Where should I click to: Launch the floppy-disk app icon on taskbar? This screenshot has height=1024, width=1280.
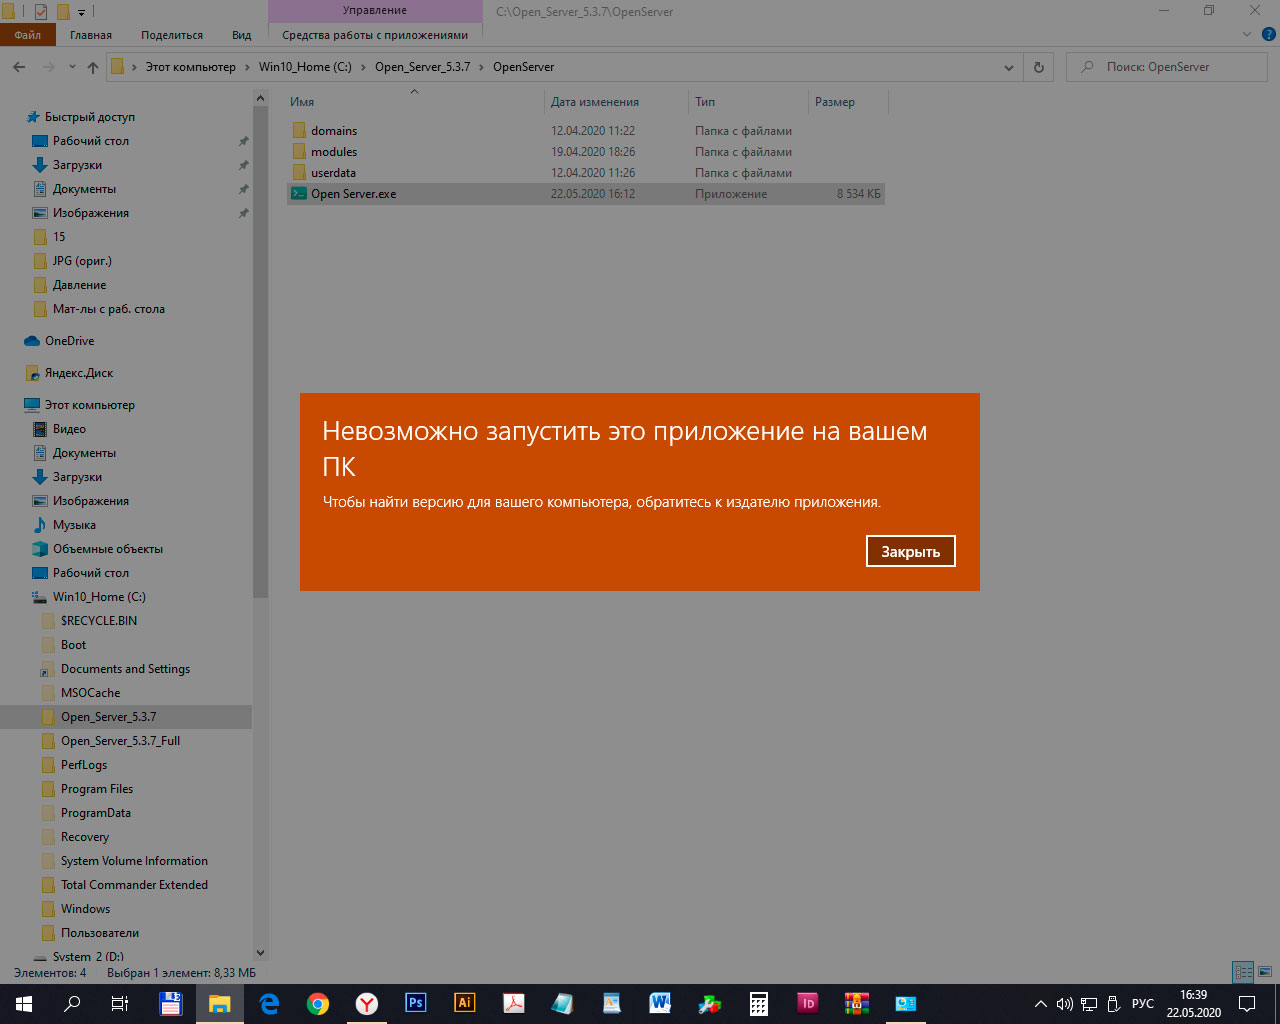(x=171, y=1003)
